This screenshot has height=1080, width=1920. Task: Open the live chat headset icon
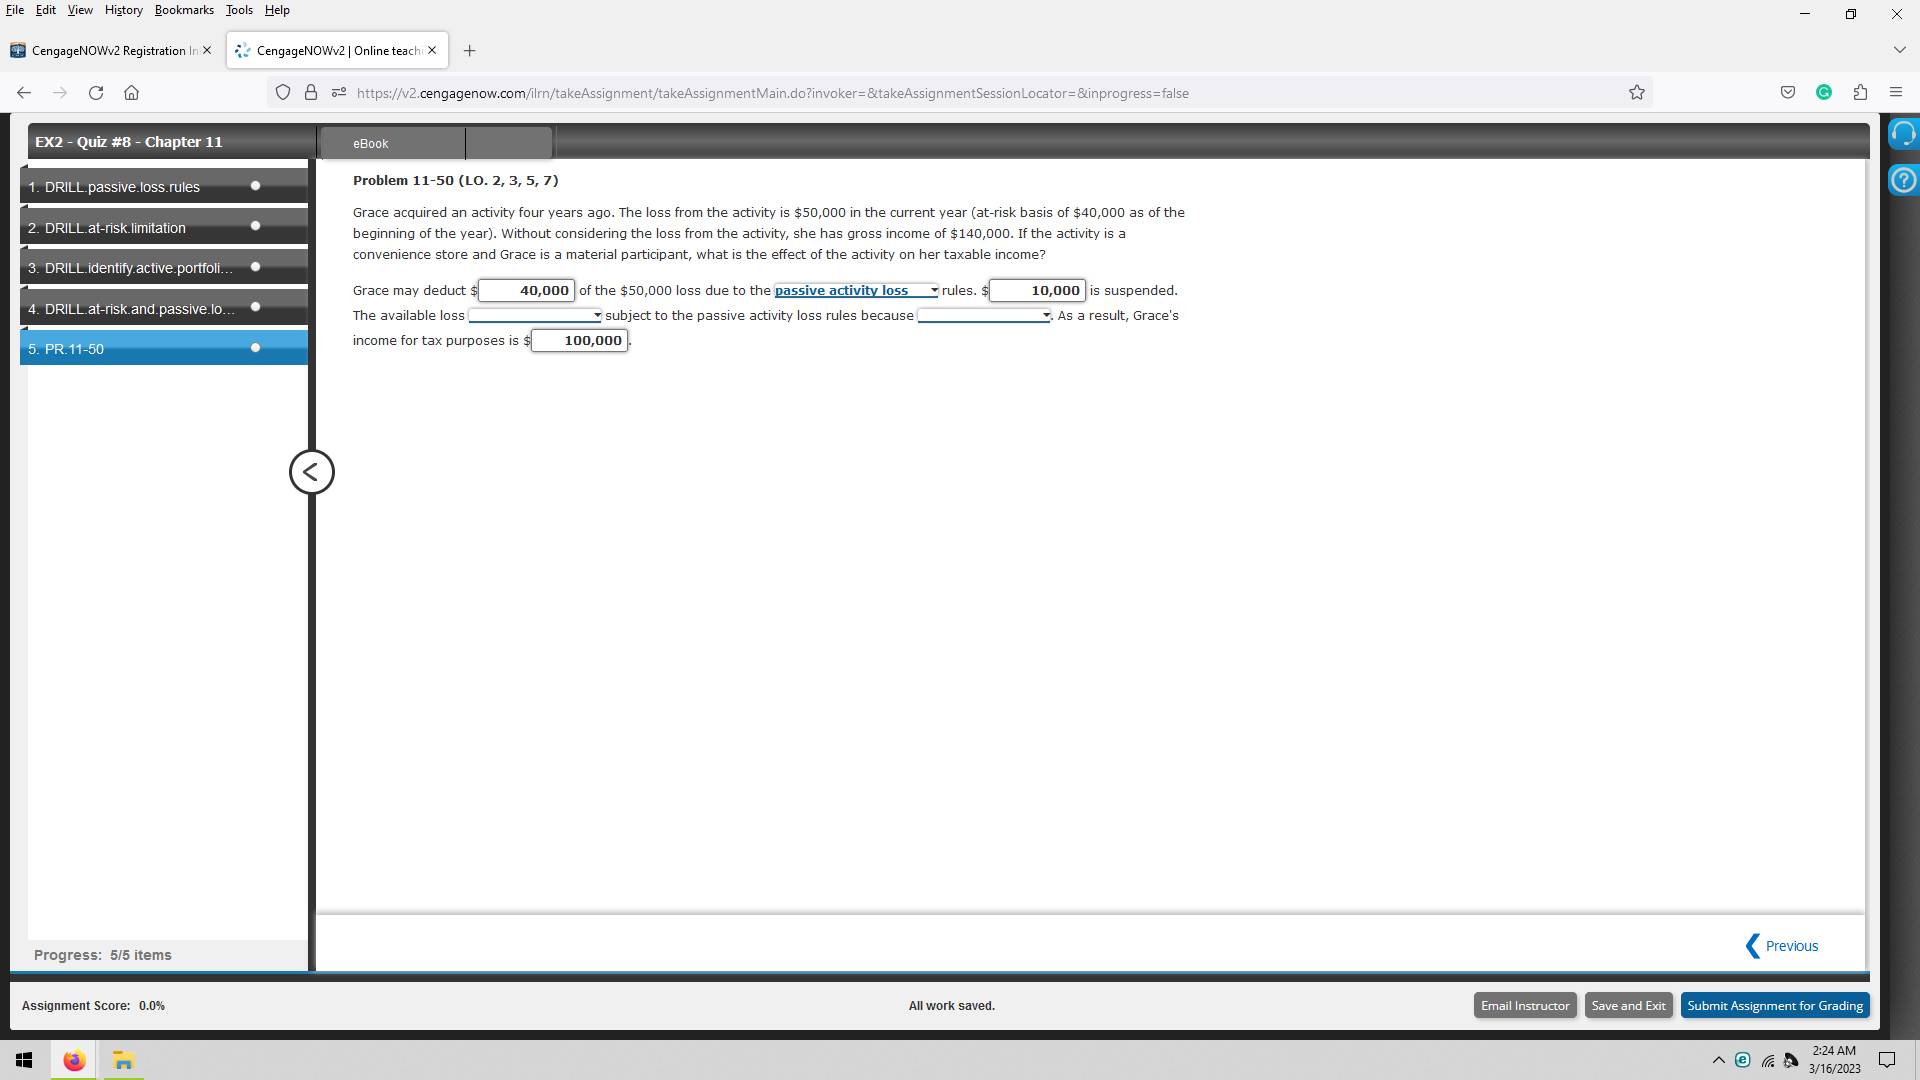pos(1903,132)
